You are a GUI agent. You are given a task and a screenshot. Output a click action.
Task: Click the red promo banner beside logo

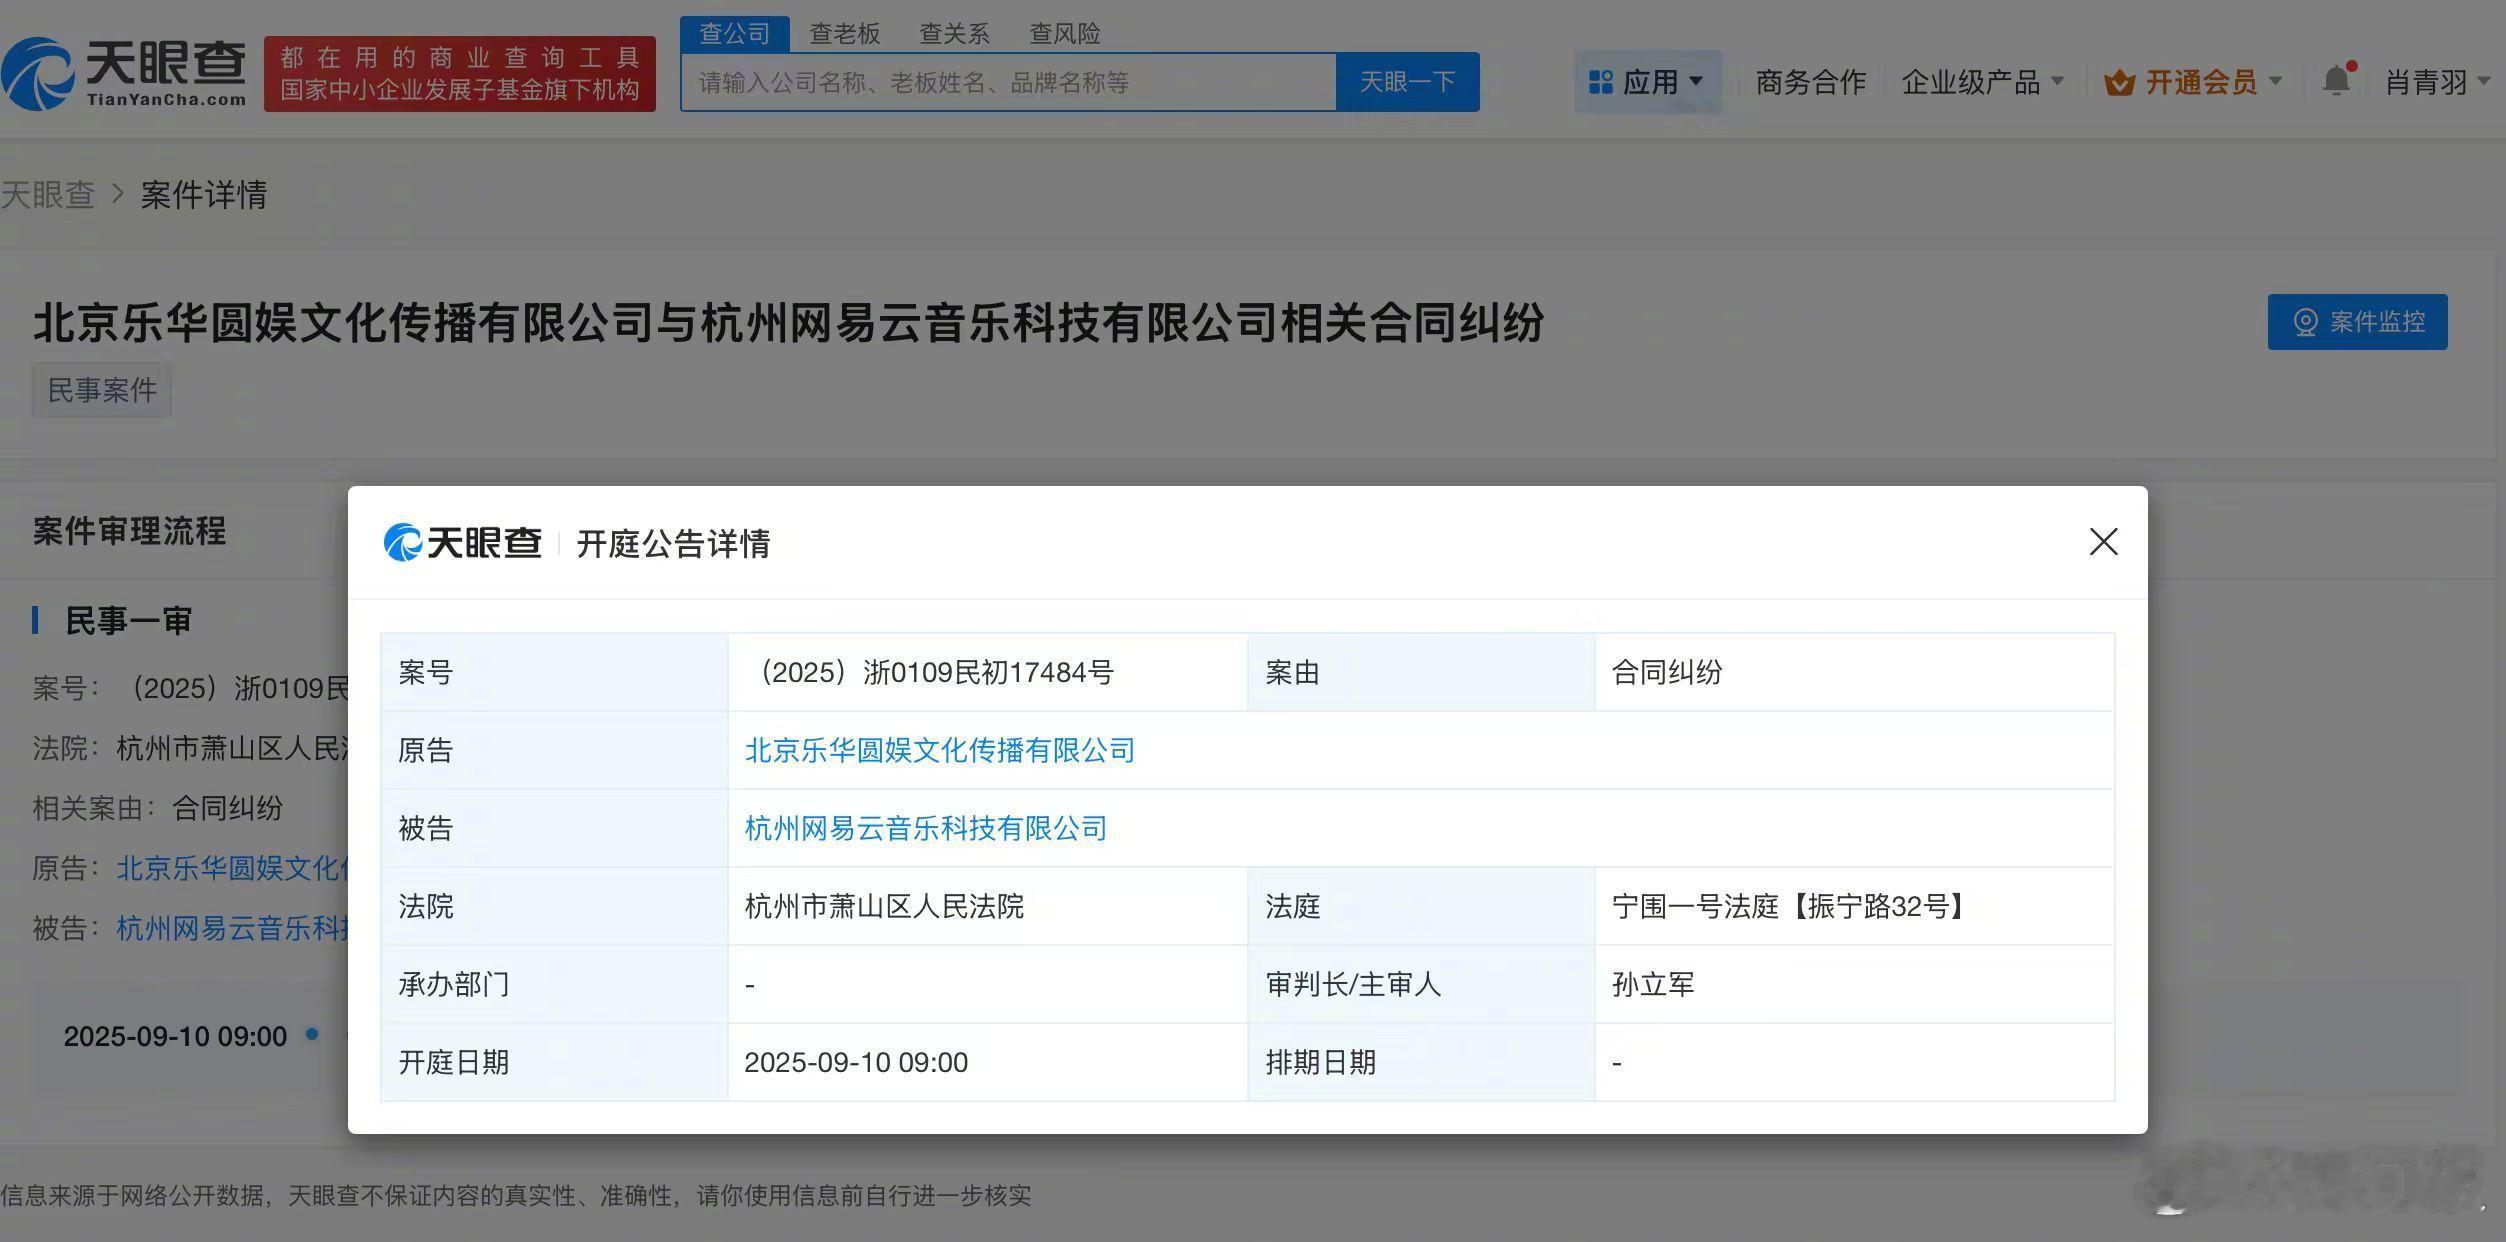pyautogui.click(x=460, y=74)
